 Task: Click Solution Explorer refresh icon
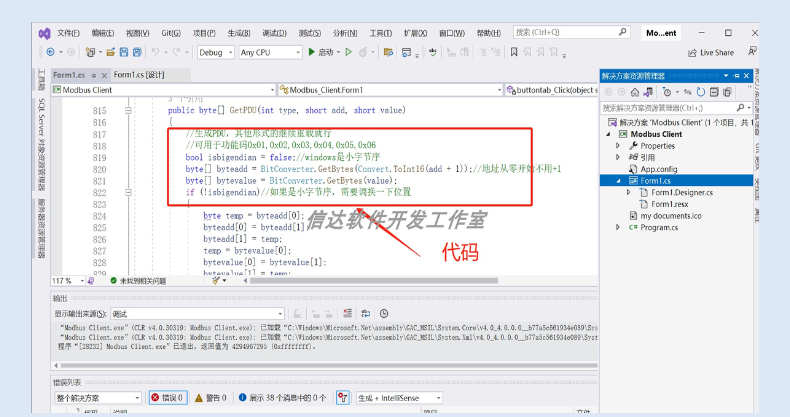701,92
